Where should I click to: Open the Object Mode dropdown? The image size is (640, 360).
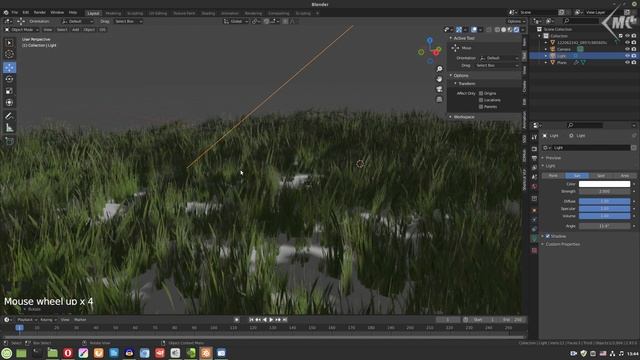click(x=22, y=30)
